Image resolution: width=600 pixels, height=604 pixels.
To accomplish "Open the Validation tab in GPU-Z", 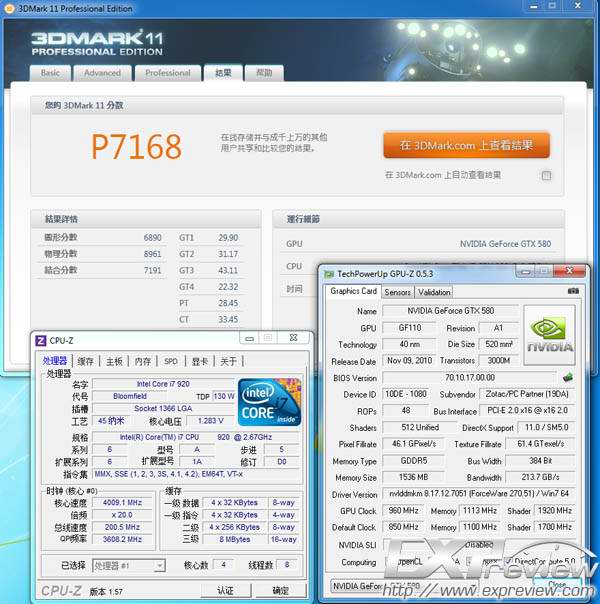I will [434, 292].
